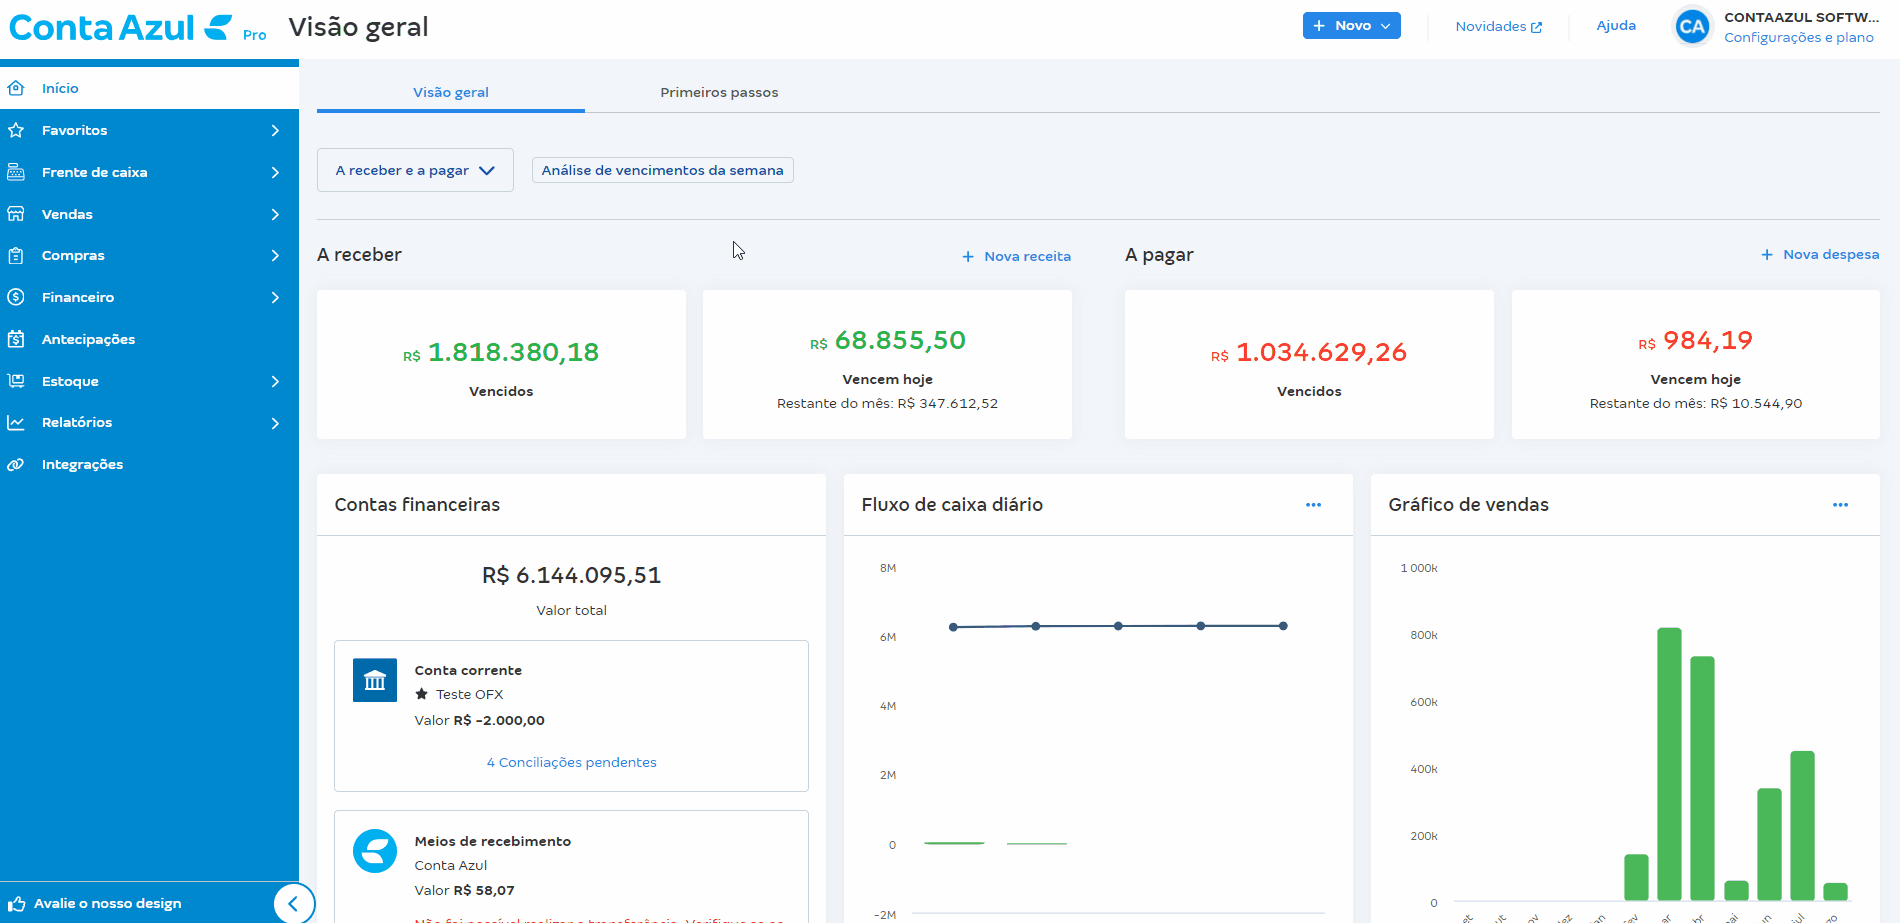Click the CONTAAZUL SOFTW... account name
1900x923 pixels.
pyautogui.click(x=1802, y=17)
